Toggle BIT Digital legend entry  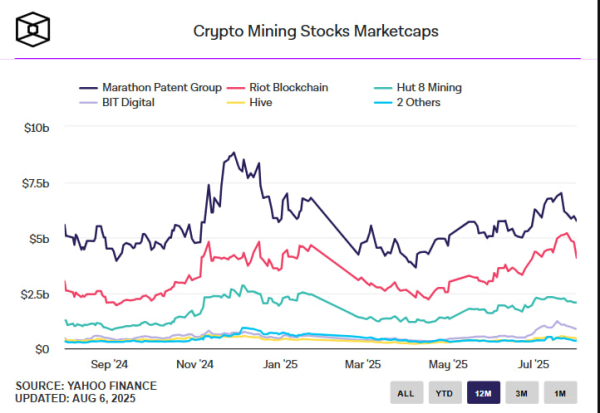117,103
